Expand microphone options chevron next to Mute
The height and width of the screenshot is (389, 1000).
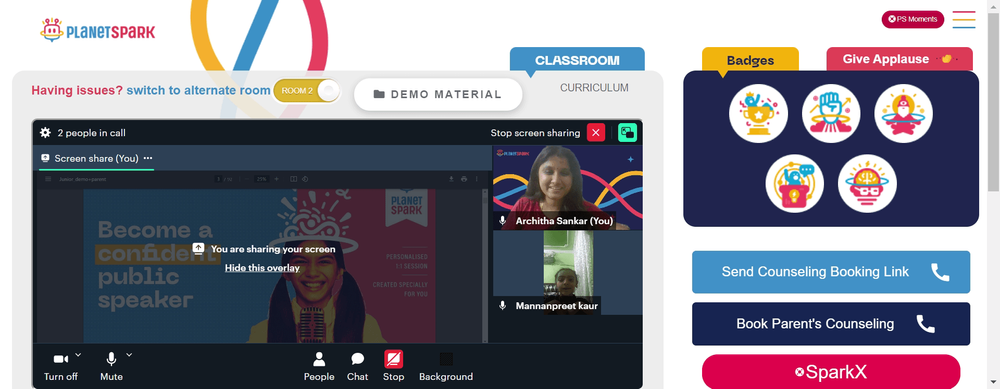pos(129,355)
